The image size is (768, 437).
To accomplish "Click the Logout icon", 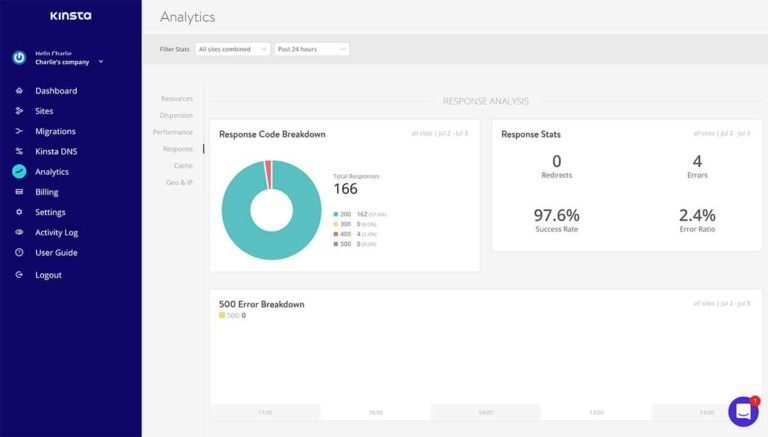I will [19, 275].
